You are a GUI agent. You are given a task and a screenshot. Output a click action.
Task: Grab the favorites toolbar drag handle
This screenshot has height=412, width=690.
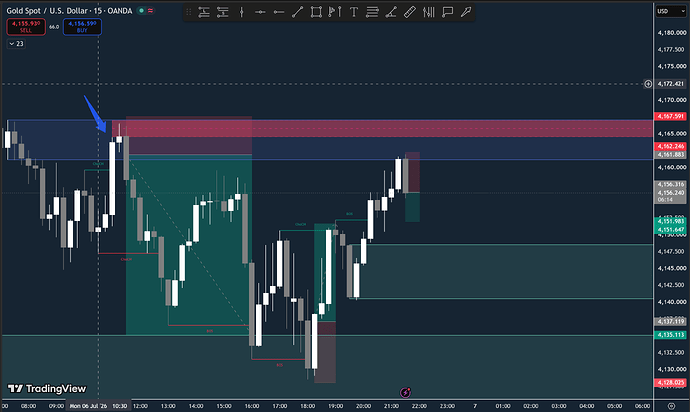pyautogui.click(x=189, y=12)
